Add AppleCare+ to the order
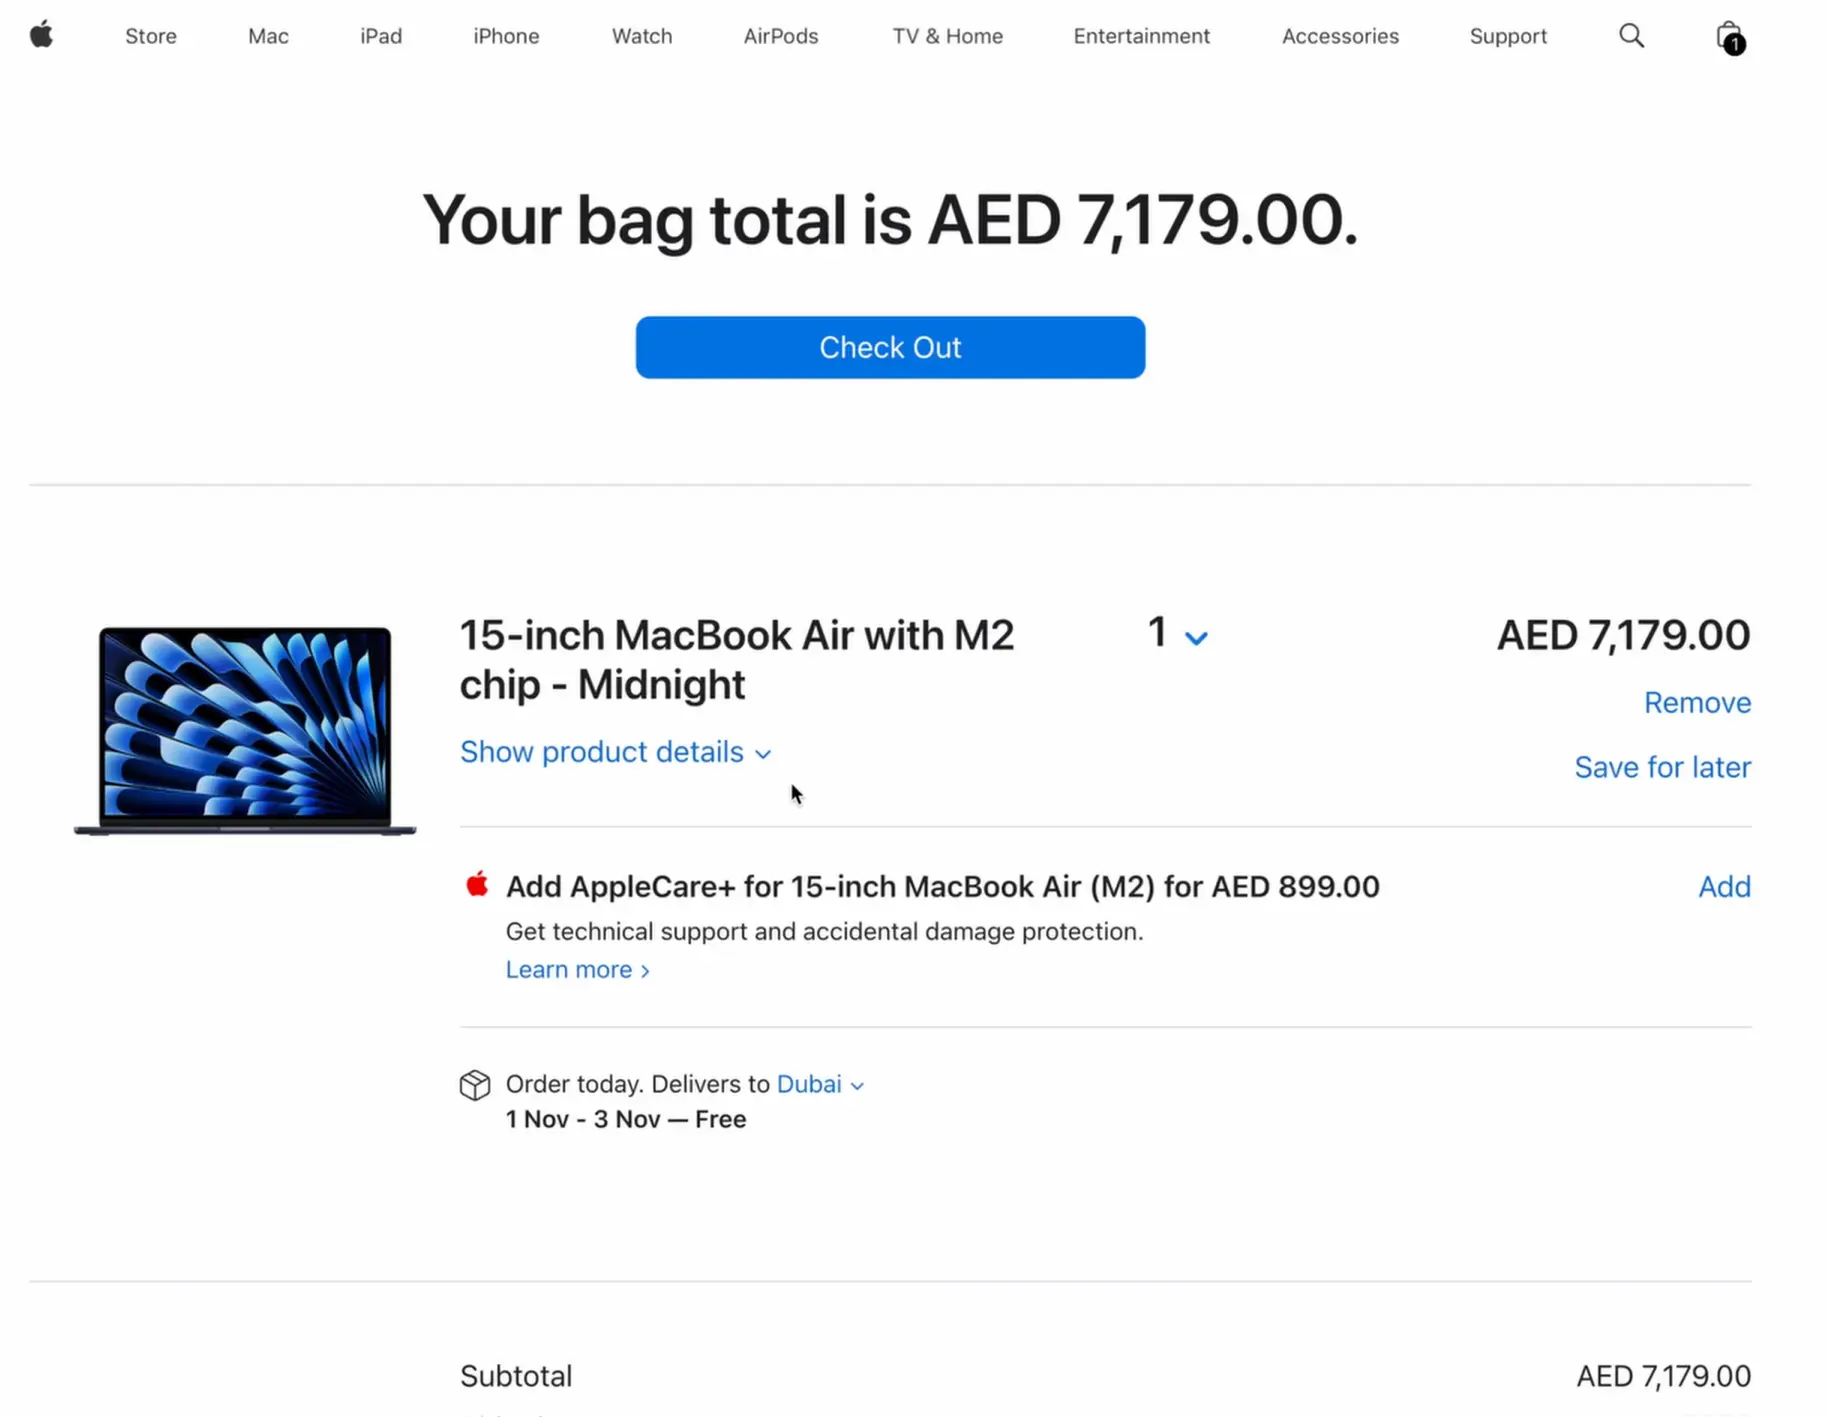1828x1417 pixels. pyautogui.click(x=1724, y=886)
